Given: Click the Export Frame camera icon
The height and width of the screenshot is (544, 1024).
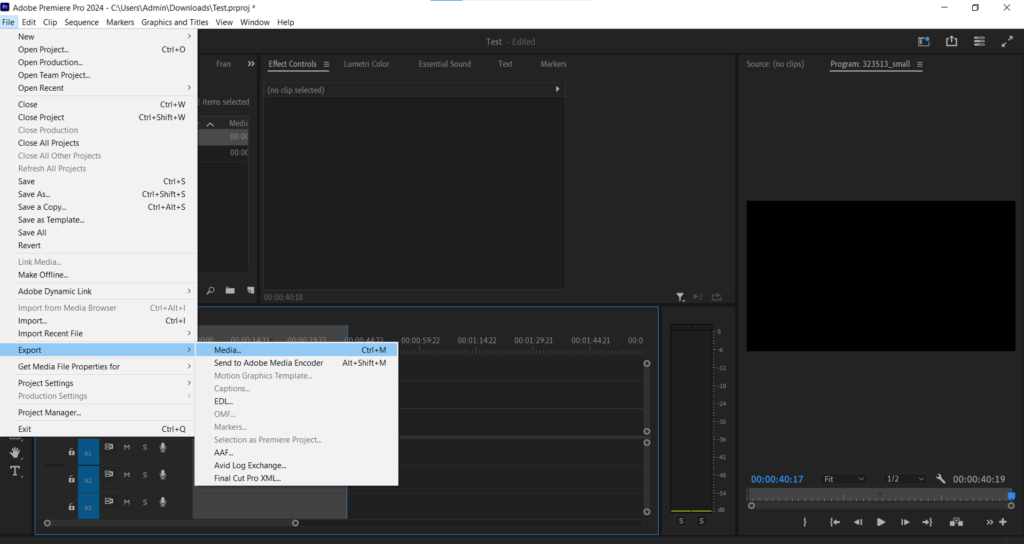Looking at the screenshot, I should (956, 522).
